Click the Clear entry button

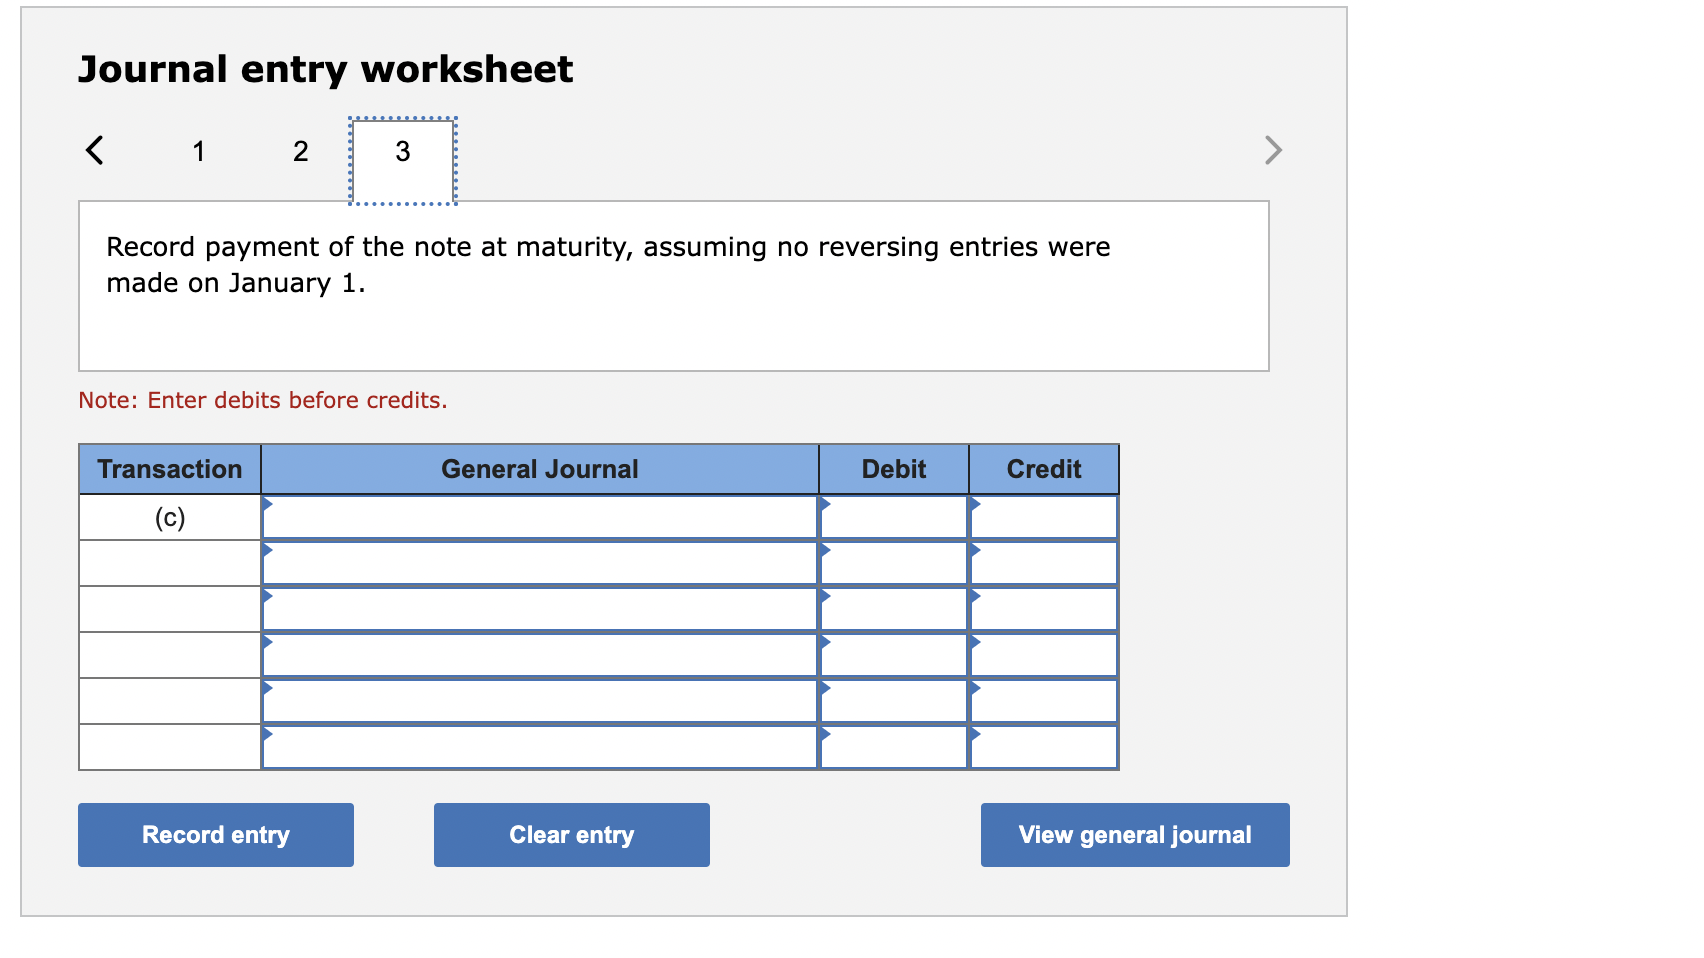click(x=572, y=835)
